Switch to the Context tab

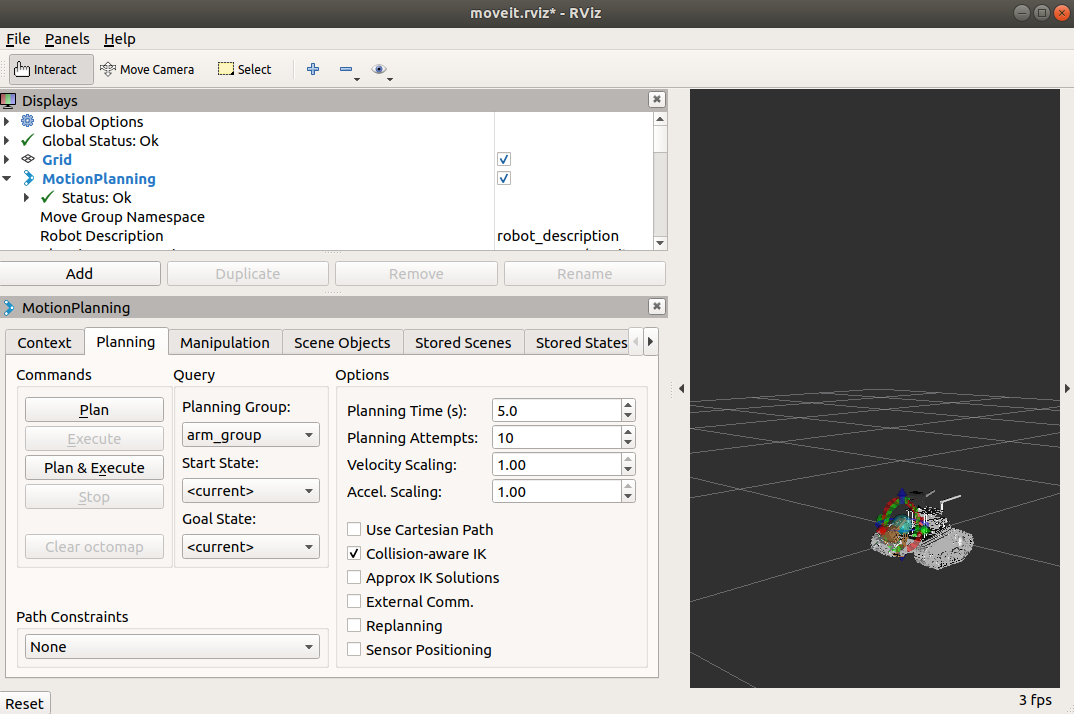click(x=45, y=343)
